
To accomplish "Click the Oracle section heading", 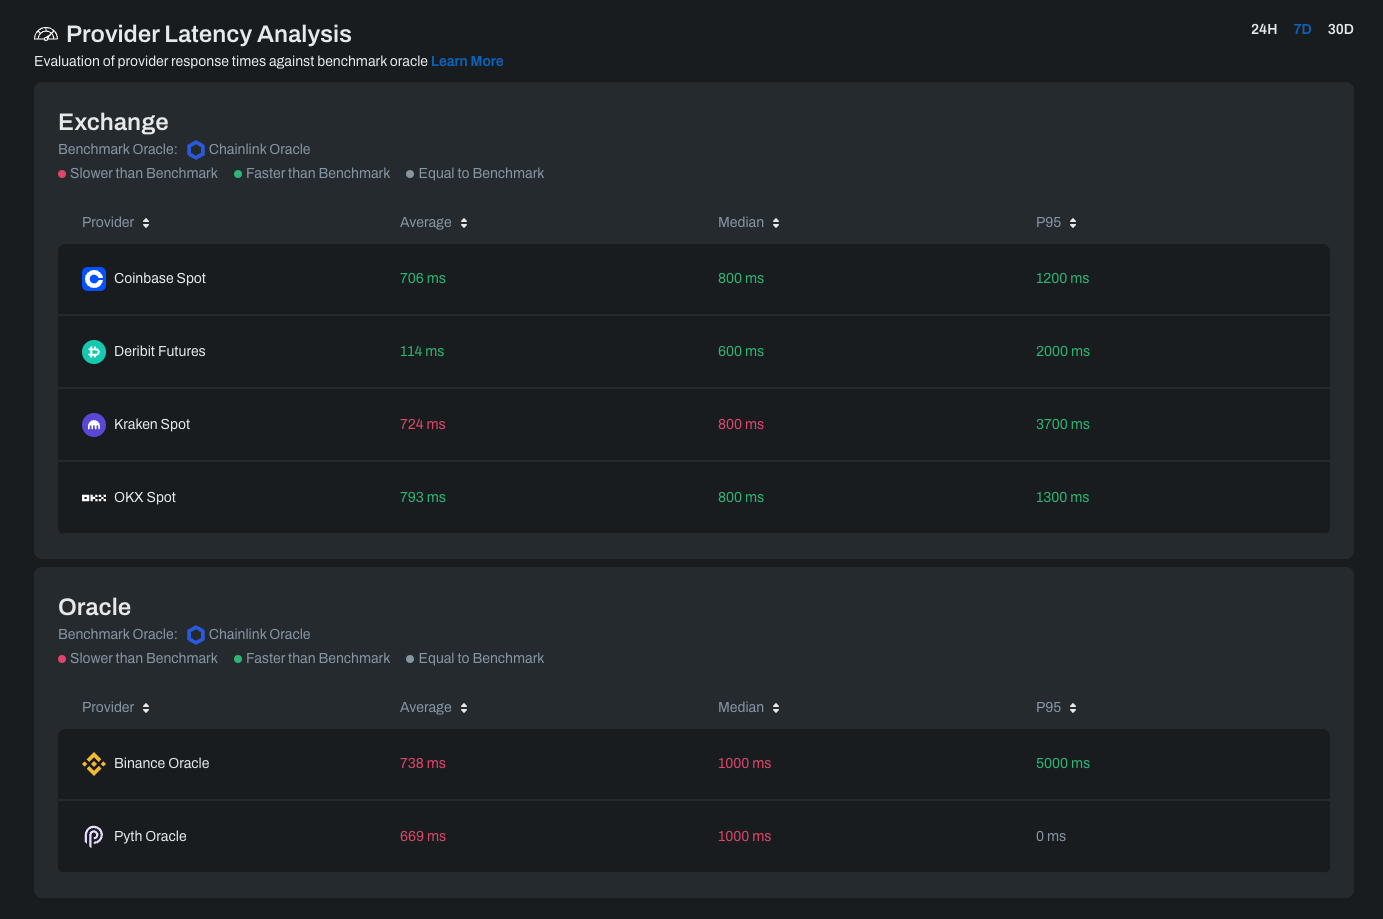I will click(94, 607).
